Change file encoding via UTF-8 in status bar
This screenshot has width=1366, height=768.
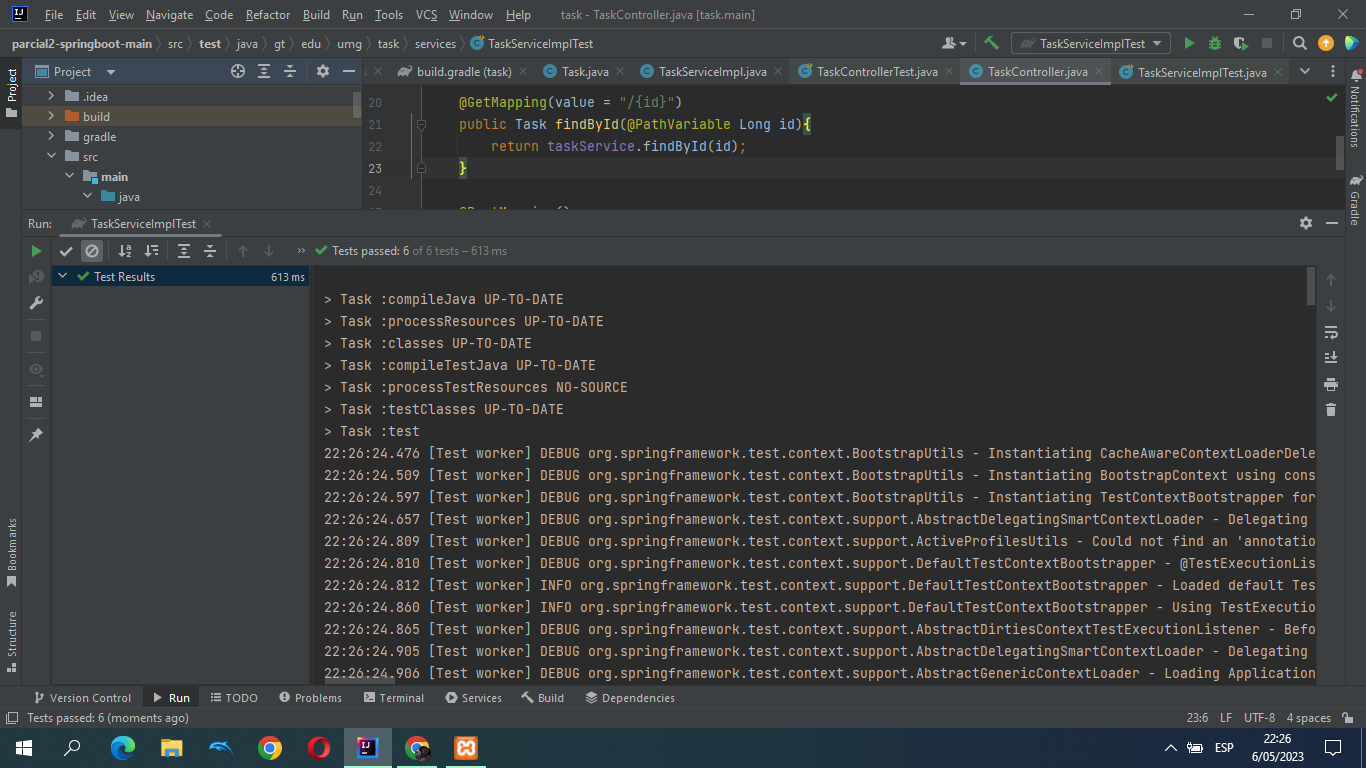pyautogui.click(x=1259, y=718)
